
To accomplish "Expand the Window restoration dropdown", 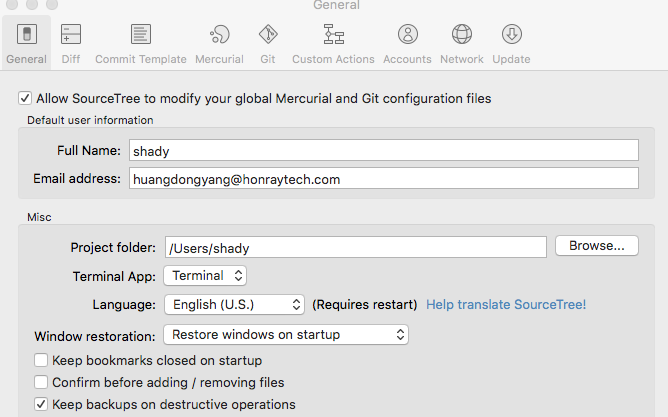I will click(286, 335).
